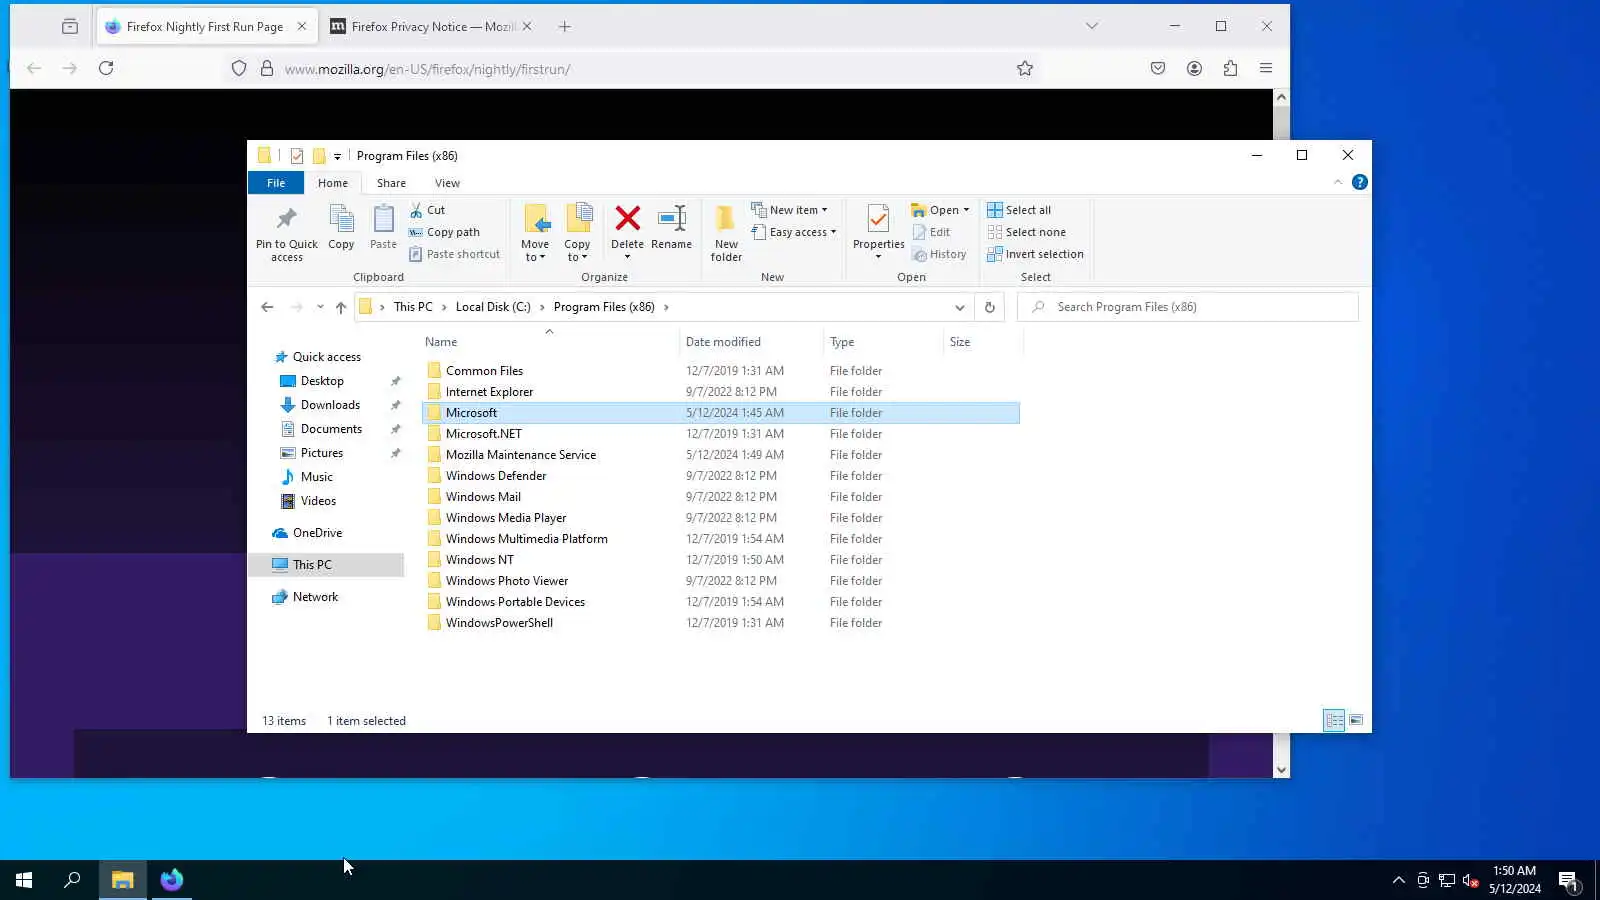Open taskbar Search magnifier
The height and width of the screenshot is (900, 1600).
point(72,880)
